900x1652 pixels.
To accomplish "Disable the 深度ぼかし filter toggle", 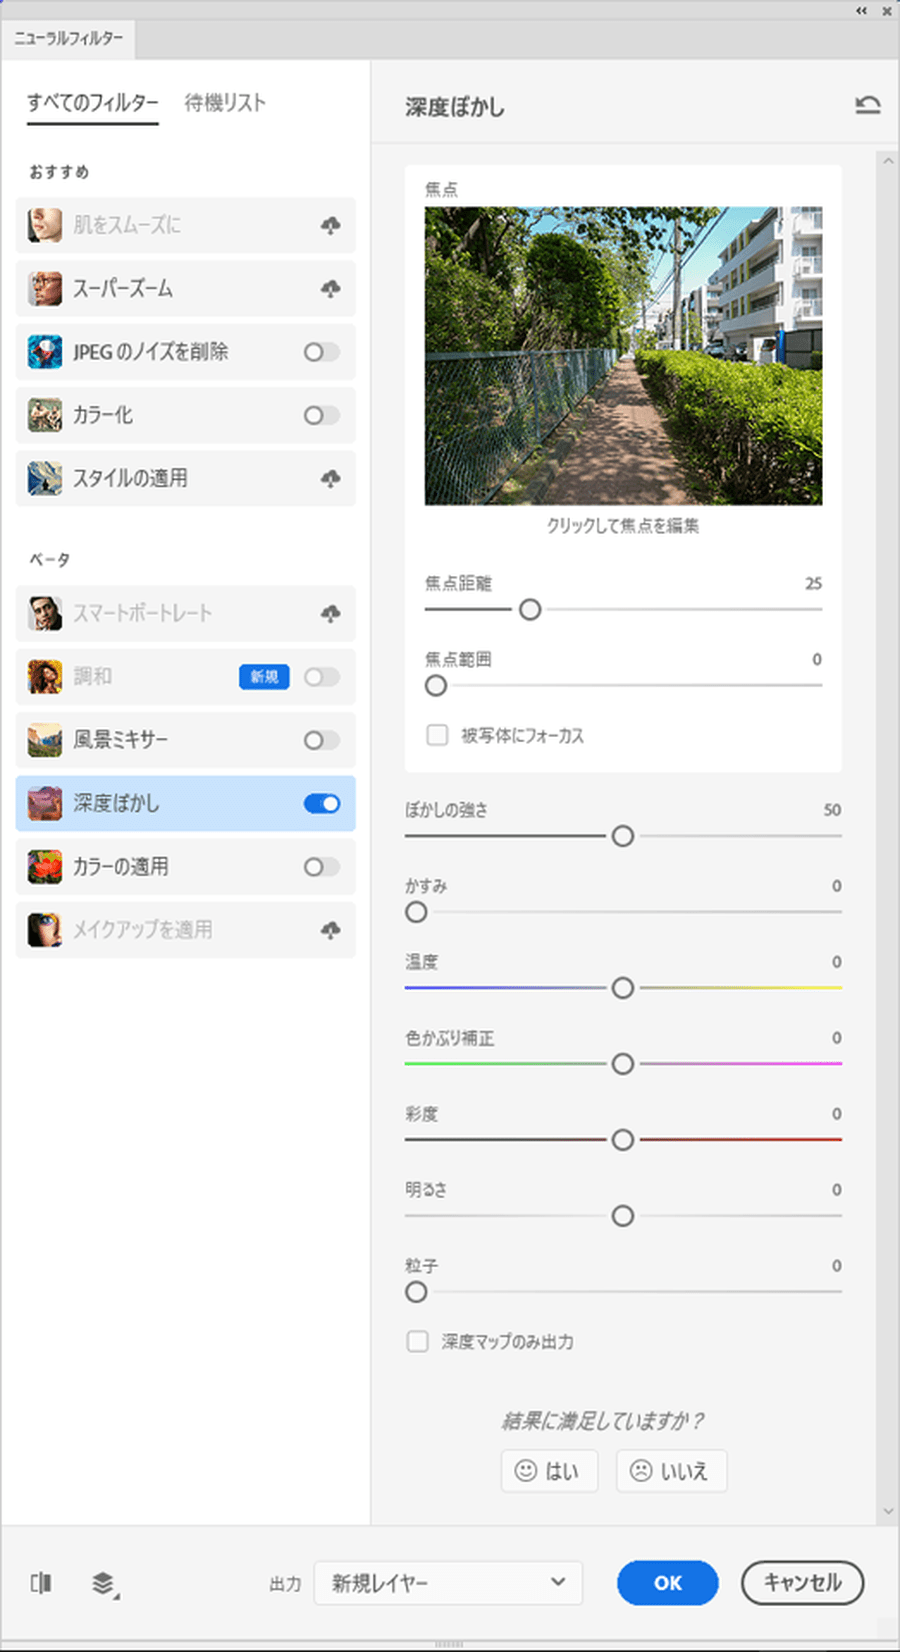I will point(322,804).
